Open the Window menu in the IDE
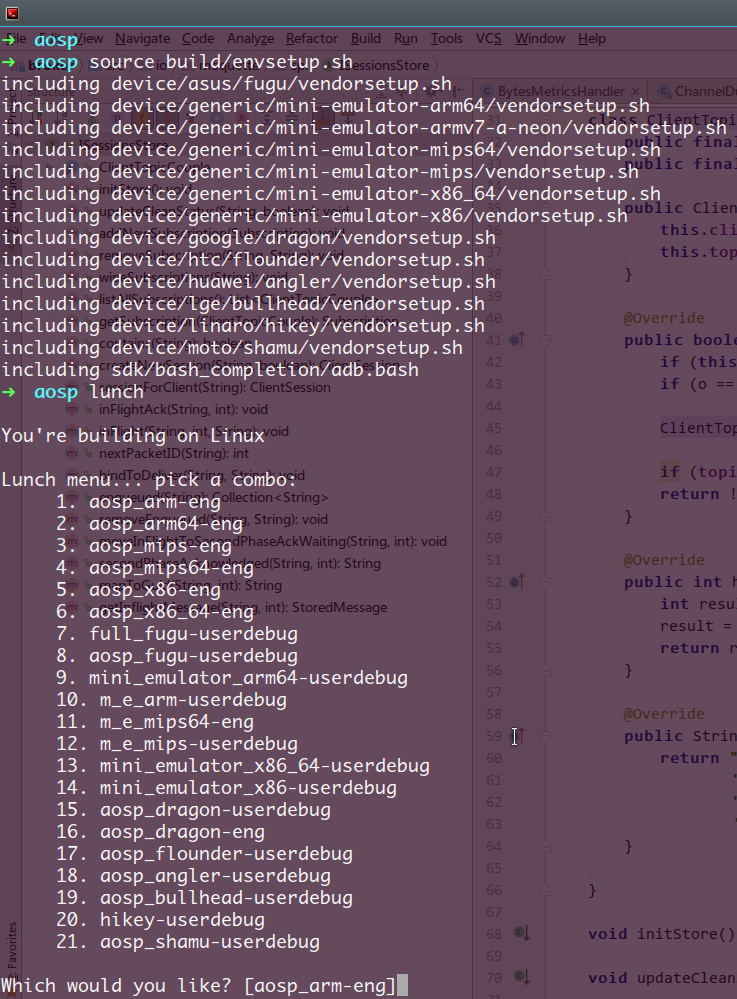737x999 pixels. (540, 39)
